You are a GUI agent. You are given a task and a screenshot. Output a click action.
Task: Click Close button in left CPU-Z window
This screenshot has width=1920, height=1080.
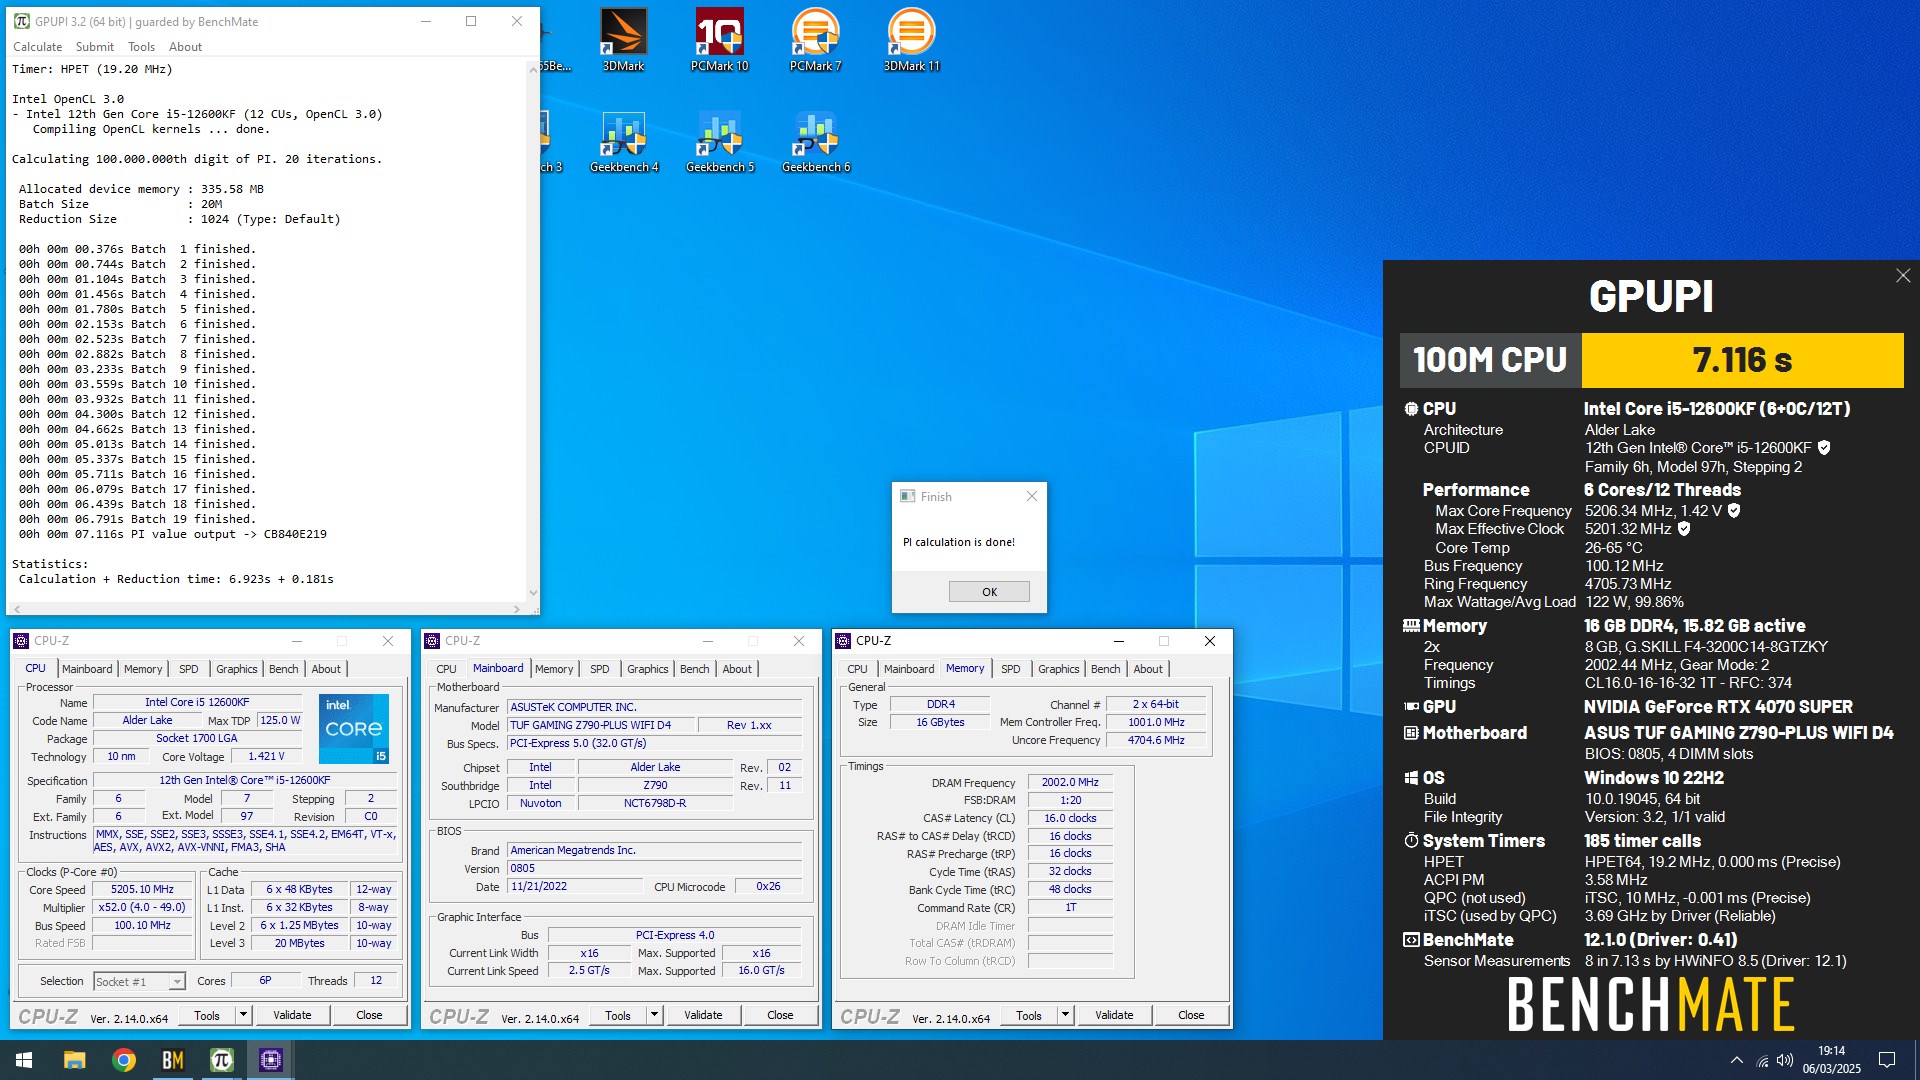369,1015
